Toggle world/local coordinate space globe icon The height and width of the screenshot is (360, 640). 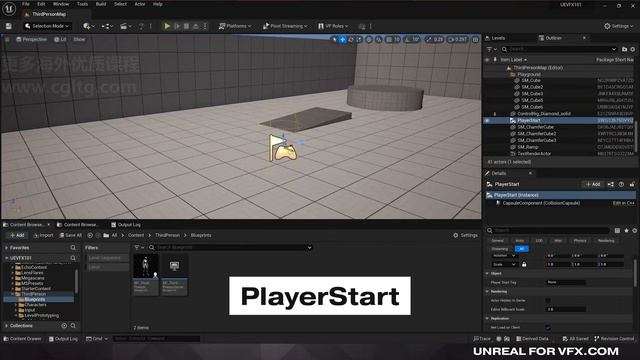pos(369,40)
